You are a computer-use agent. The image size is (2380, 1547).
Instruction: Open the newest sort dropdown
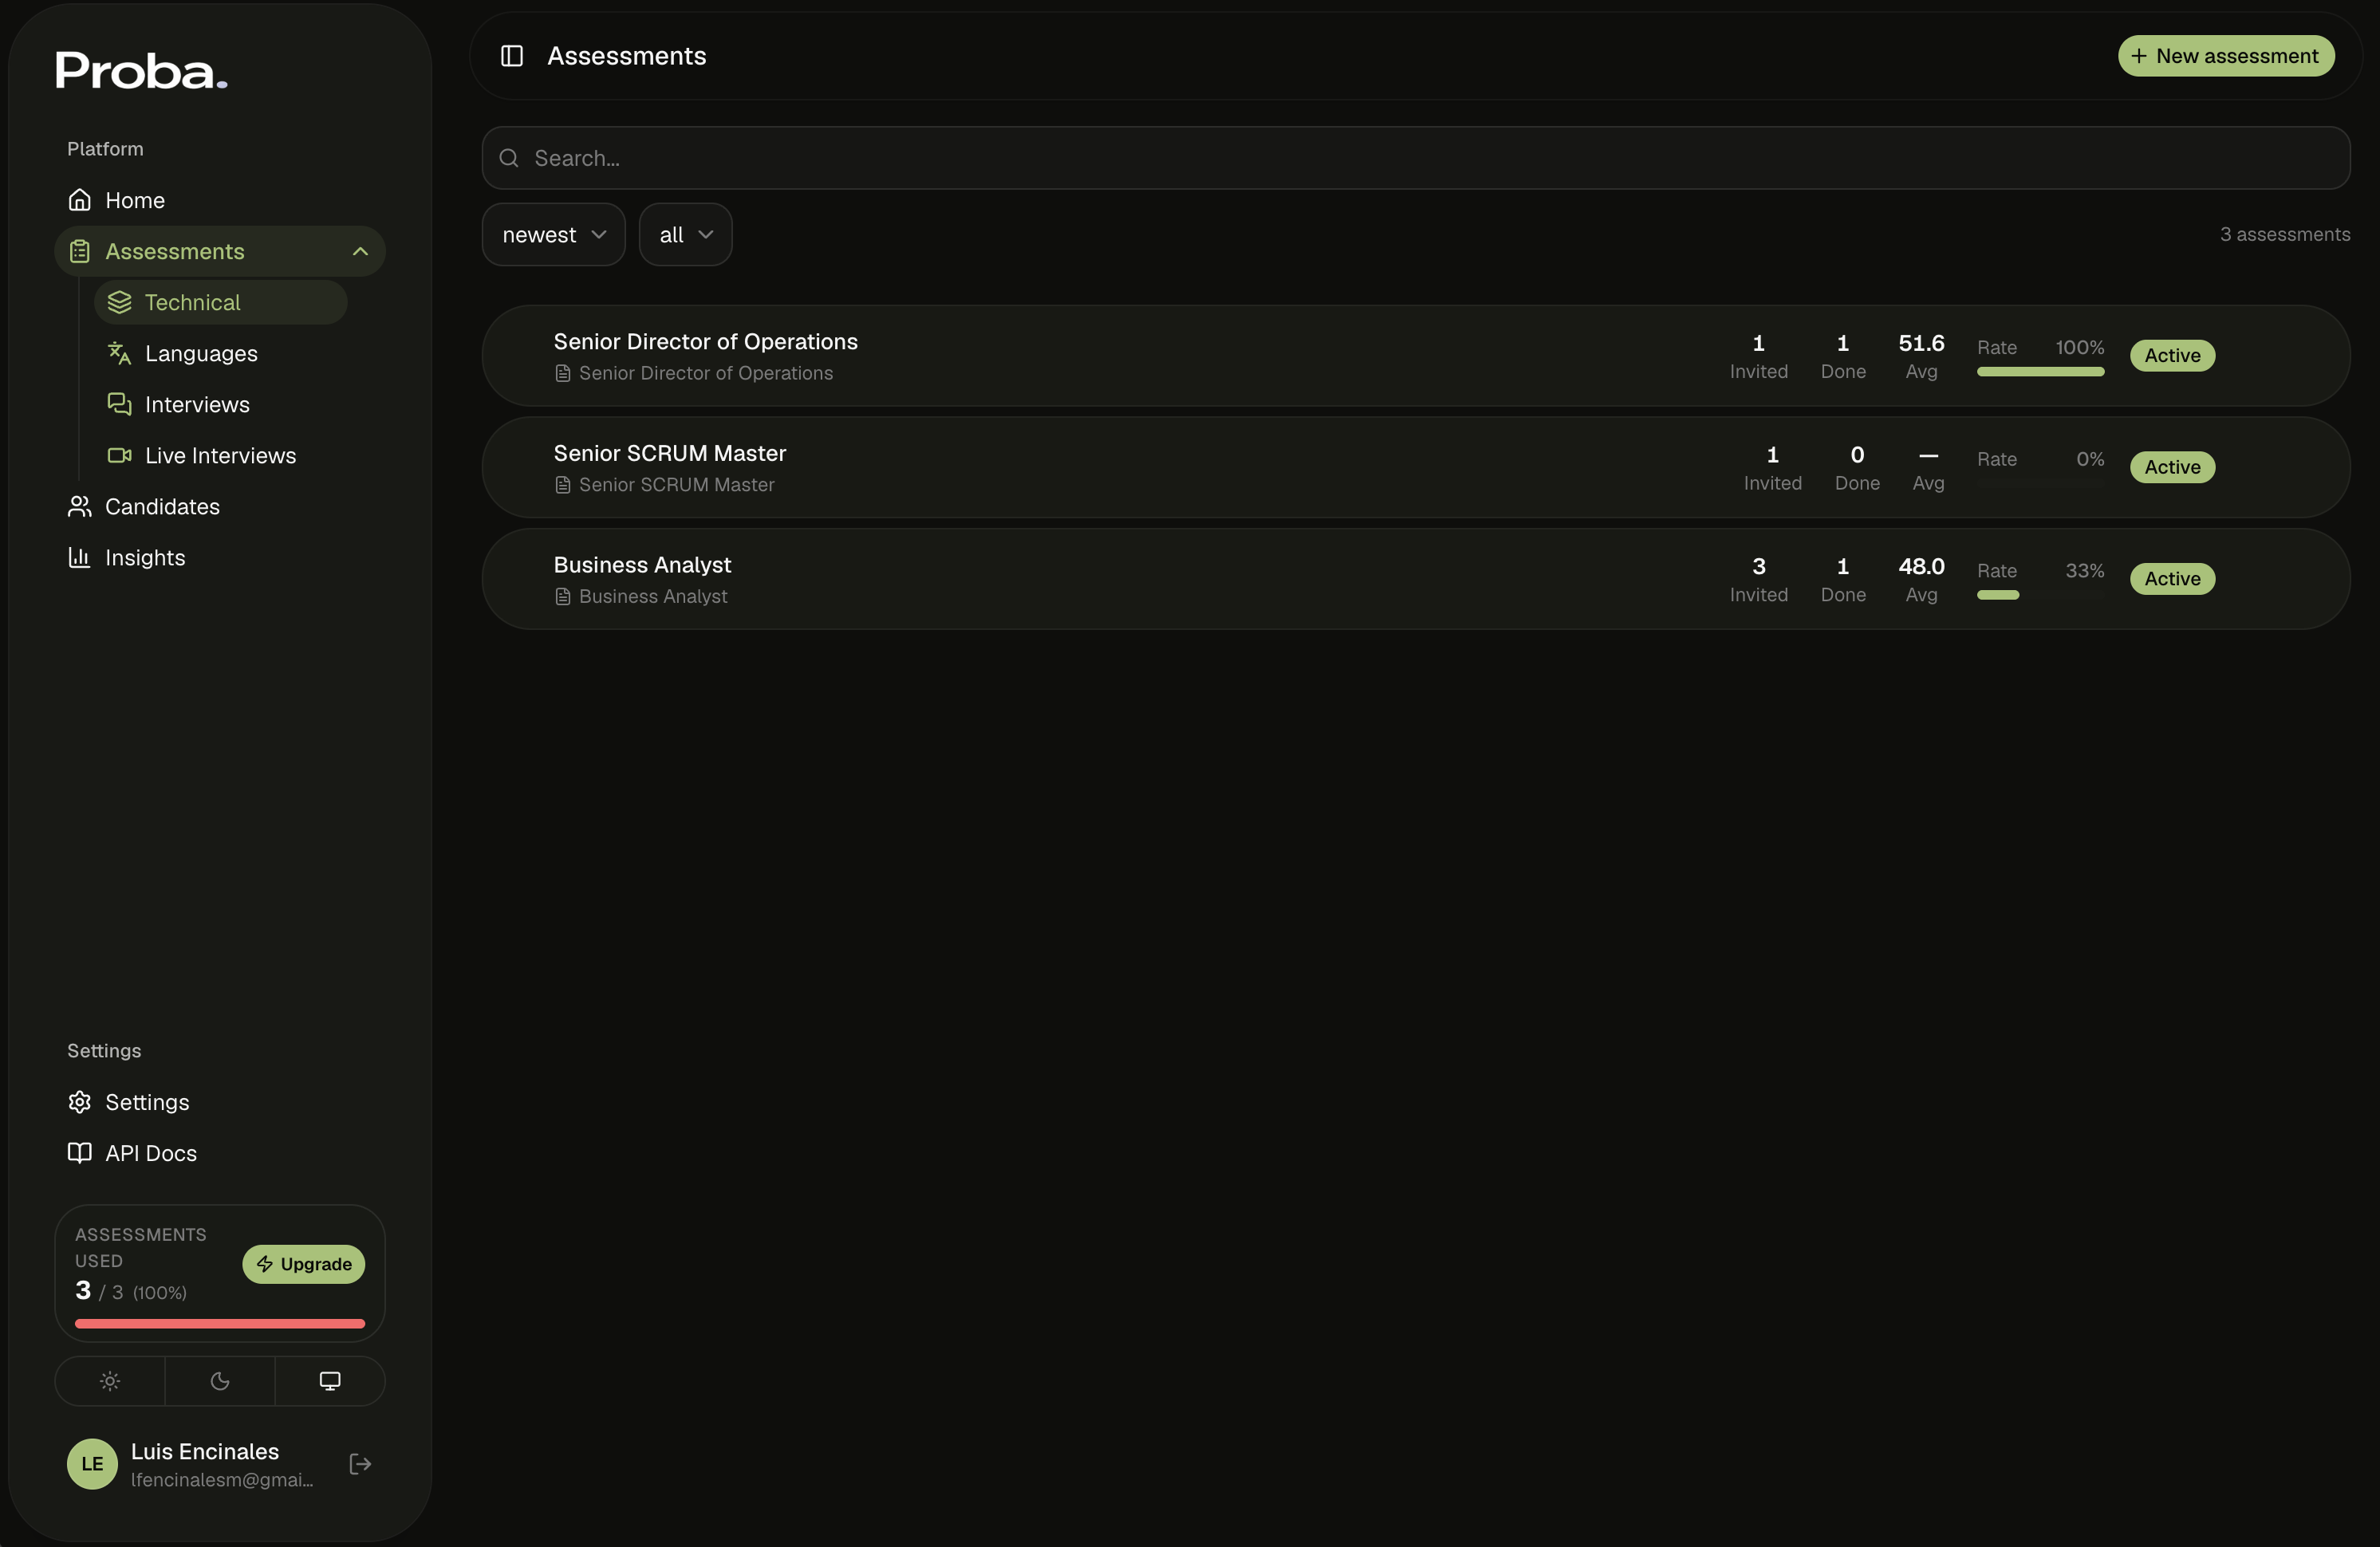pos(554,235)
